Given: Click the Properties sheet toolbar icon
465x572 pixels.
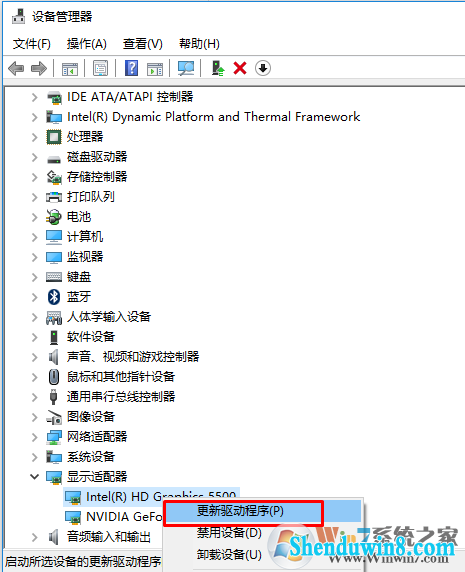Looking at the screenshot, I should (100, 68).
